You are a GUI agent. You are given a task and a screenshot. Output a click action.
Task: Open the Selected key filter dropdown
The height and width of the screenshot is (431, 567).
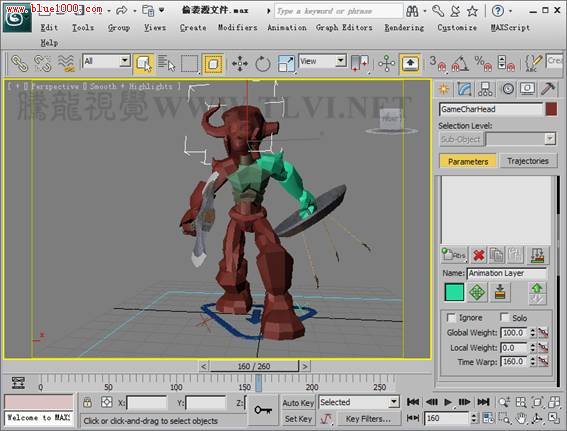pos(359,402)
